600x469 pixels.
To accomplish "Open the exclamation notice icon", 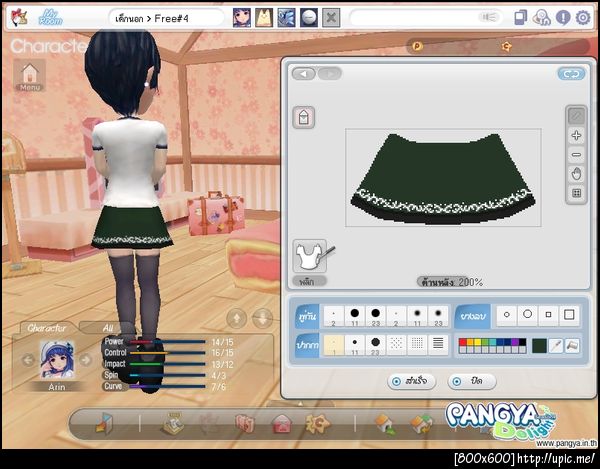I will point(563,18).
